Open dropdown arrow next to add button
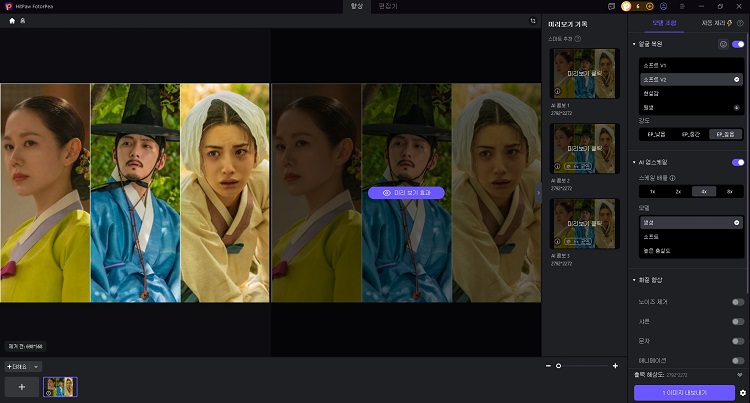 pyautogui.click(x=36, y=367)
